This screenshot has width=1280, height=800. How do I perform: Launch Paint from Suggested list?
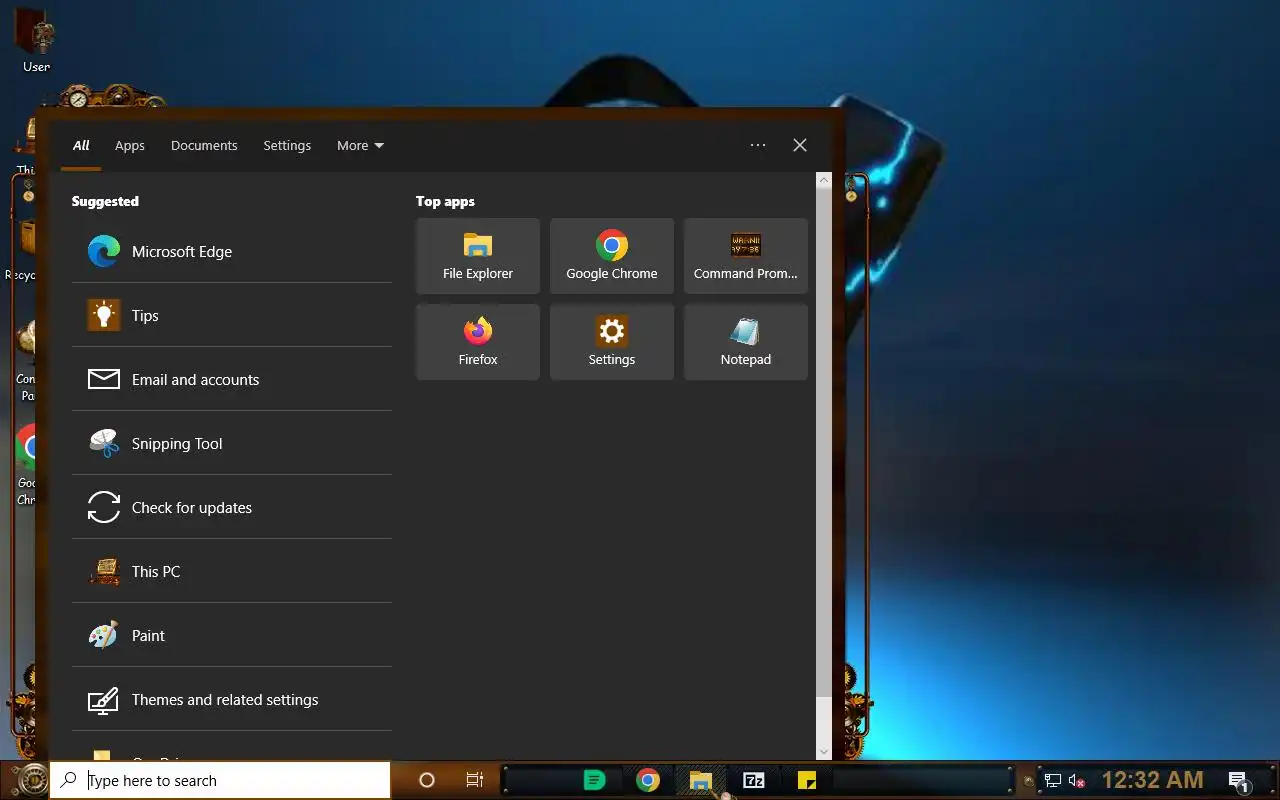[x=231, y=635]
